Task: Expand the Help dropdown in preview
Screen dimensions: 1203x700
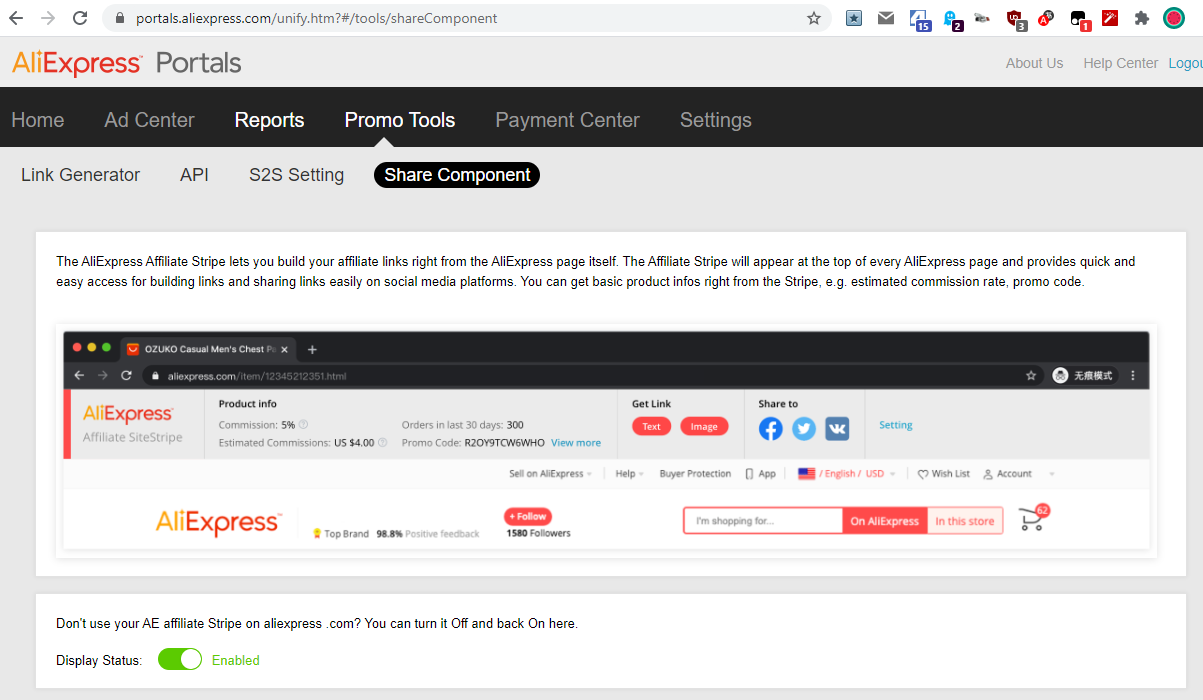Action: 629,474
